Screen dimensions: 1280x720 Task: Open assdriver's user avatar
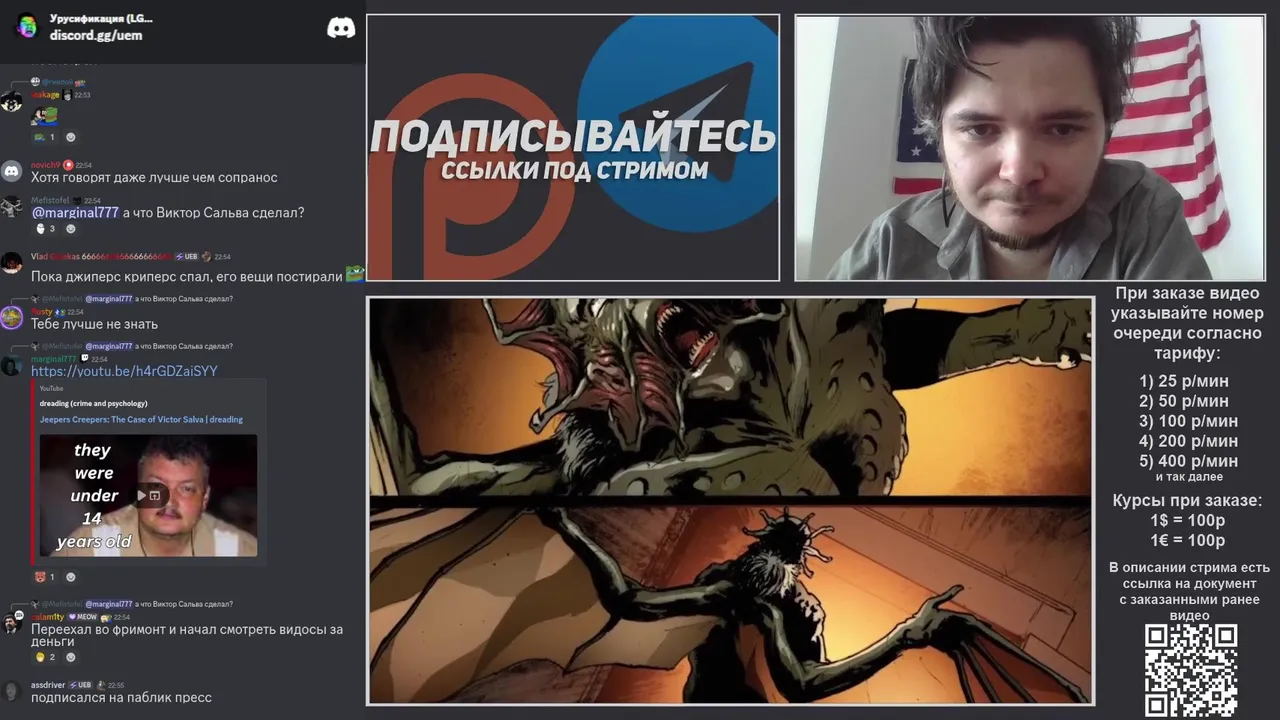pos(12,691)
